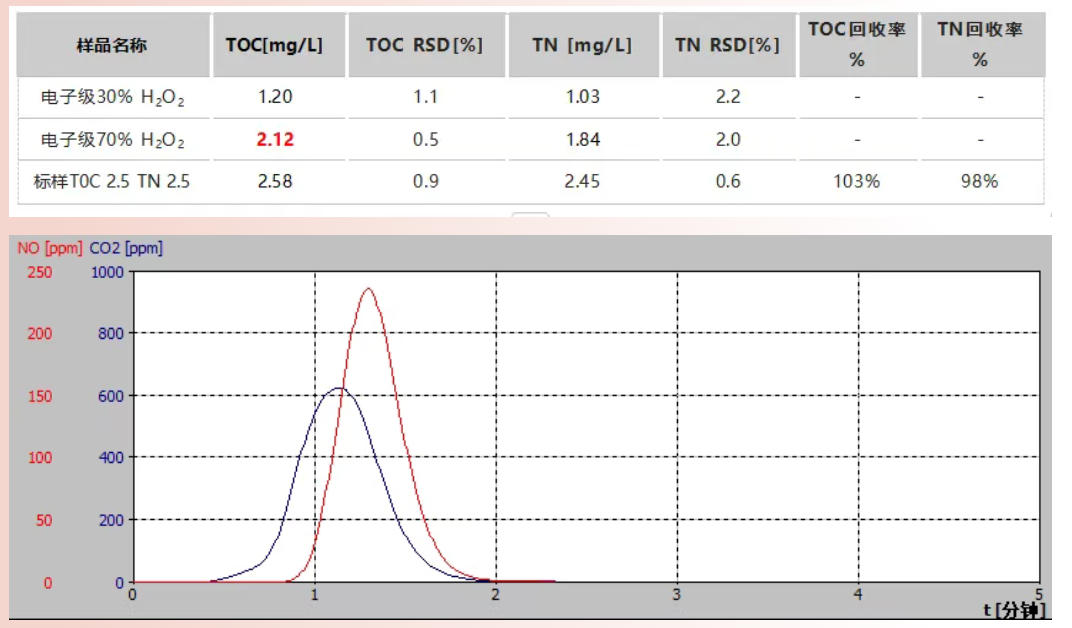
Task: Select the 2.58 TOC value cell
Action: [x=275, y=181]
